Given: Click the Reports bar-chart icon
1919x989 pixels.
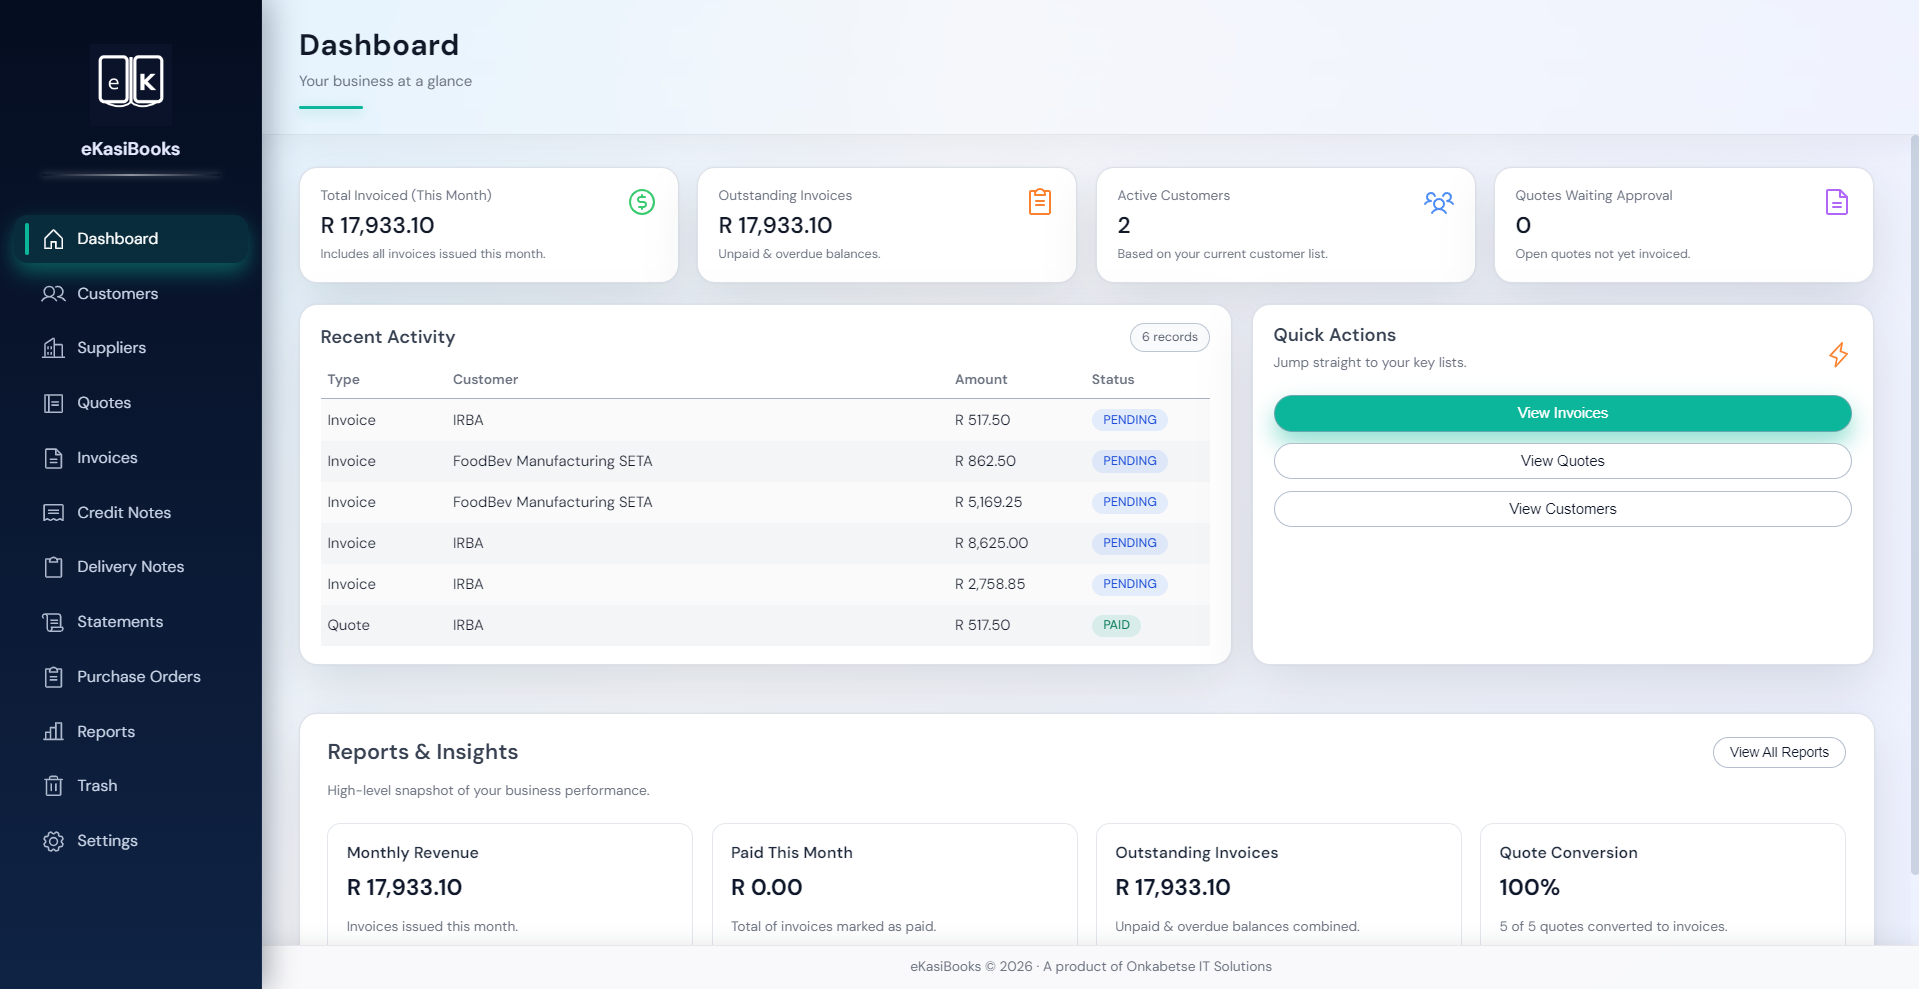Looking at the screenshot, I should click(53, 731).
